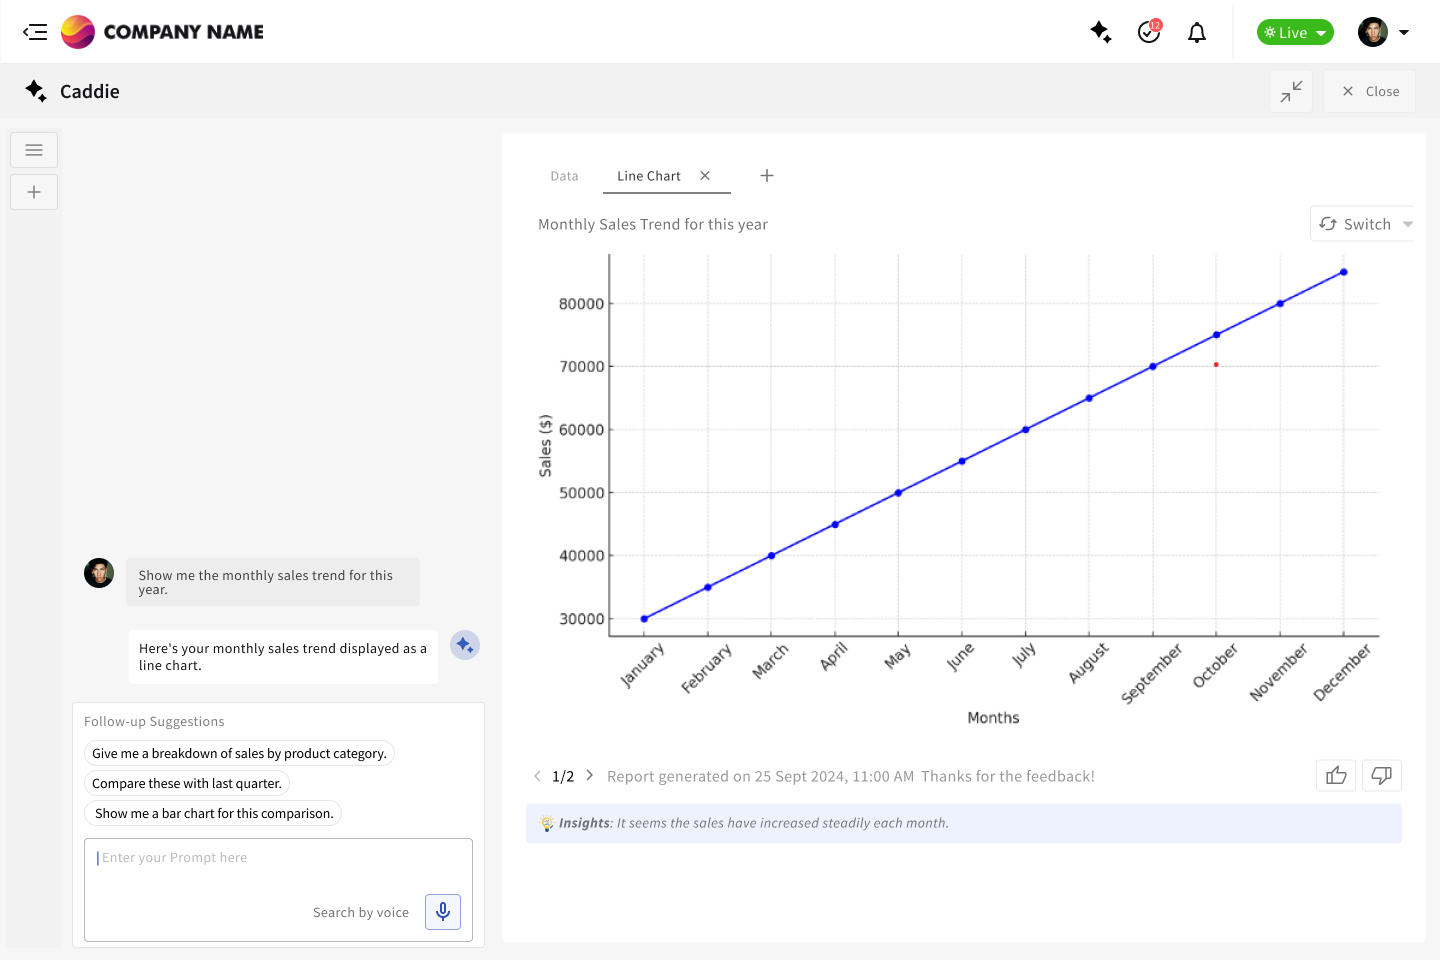
Task: Start a new chat with plus icon
Action: (x=34, y=192)
